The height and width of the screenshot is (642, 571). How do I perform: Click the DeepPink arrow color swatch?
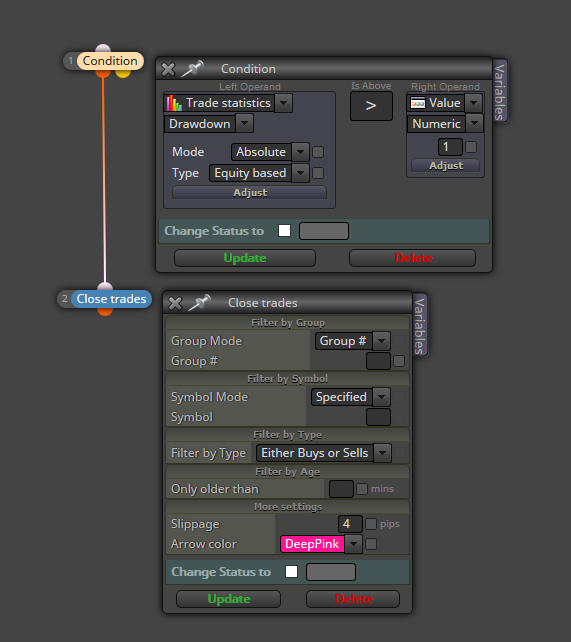pyautogui.click(x=312, y=544)
